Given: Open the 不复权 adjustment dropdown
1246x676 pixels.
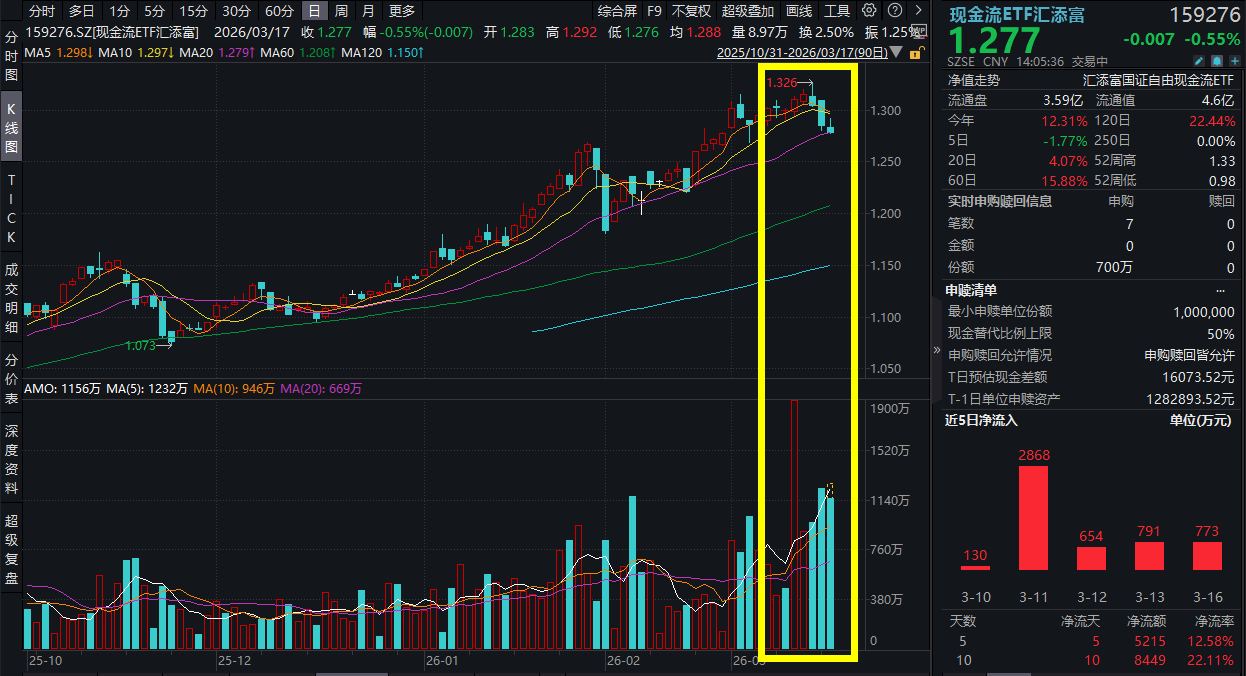Looking at the screenshot, I should [x=691, y=11].
